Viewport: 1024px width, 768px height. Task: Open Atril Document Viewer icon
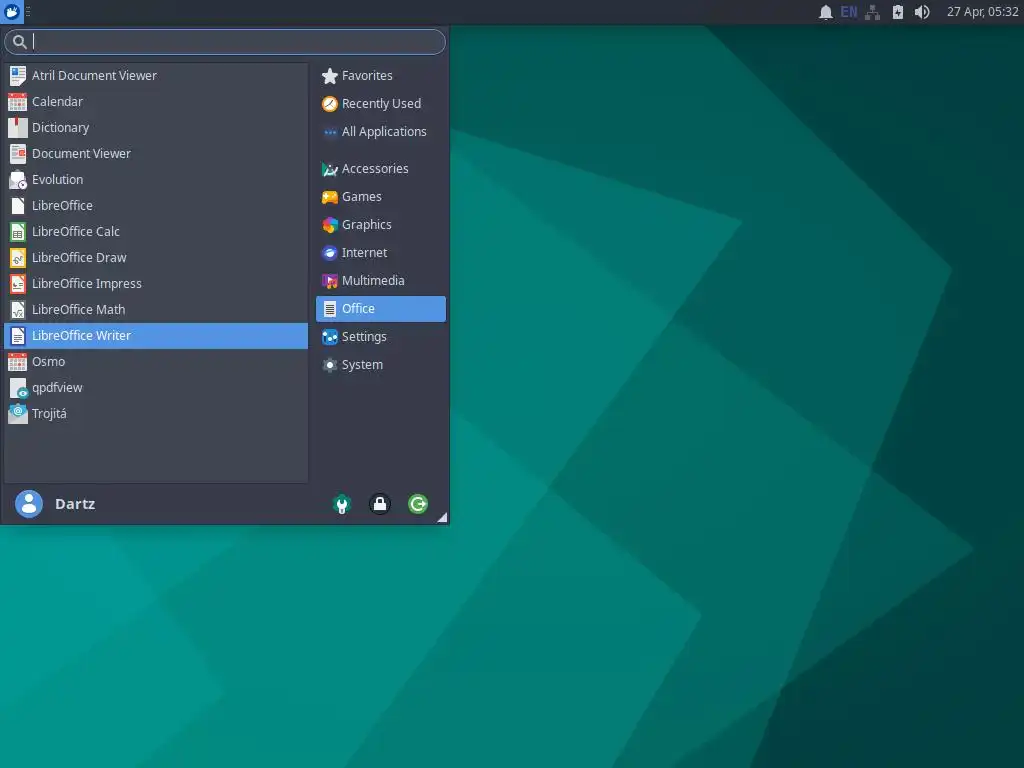18,76
